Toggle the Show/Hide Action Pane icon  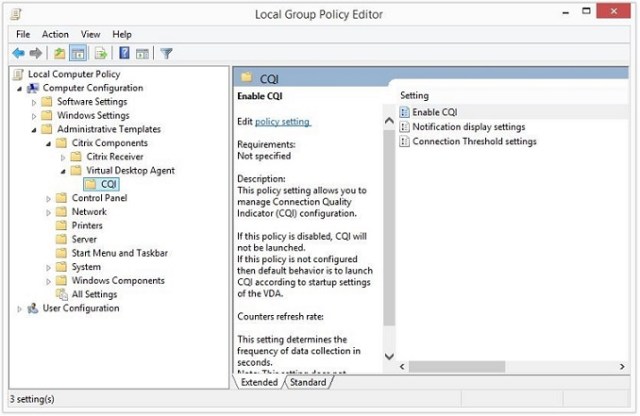pos(143,53)
